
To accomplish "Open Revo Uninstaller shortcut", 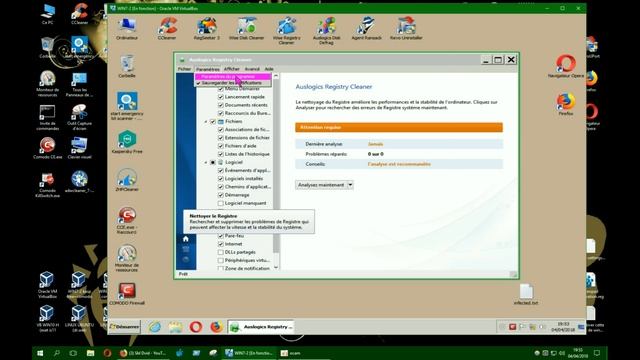I will [x=406, y=29].
